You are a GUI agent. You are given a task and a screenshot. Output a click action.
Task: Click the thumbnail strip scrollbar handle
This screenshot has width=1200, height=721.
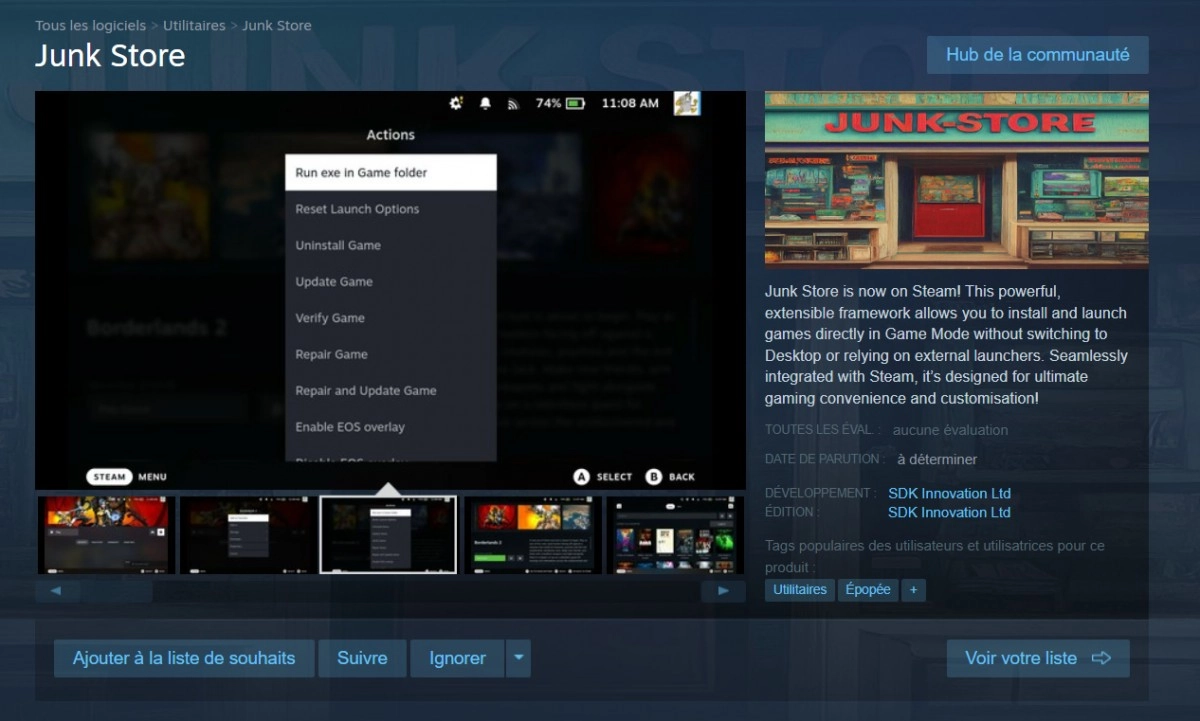(116, 591)
